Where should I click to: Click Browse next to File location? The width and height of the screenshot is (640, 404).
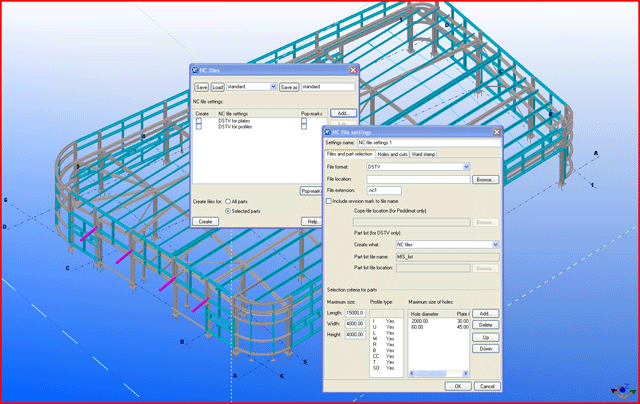(x=485, y=180)
